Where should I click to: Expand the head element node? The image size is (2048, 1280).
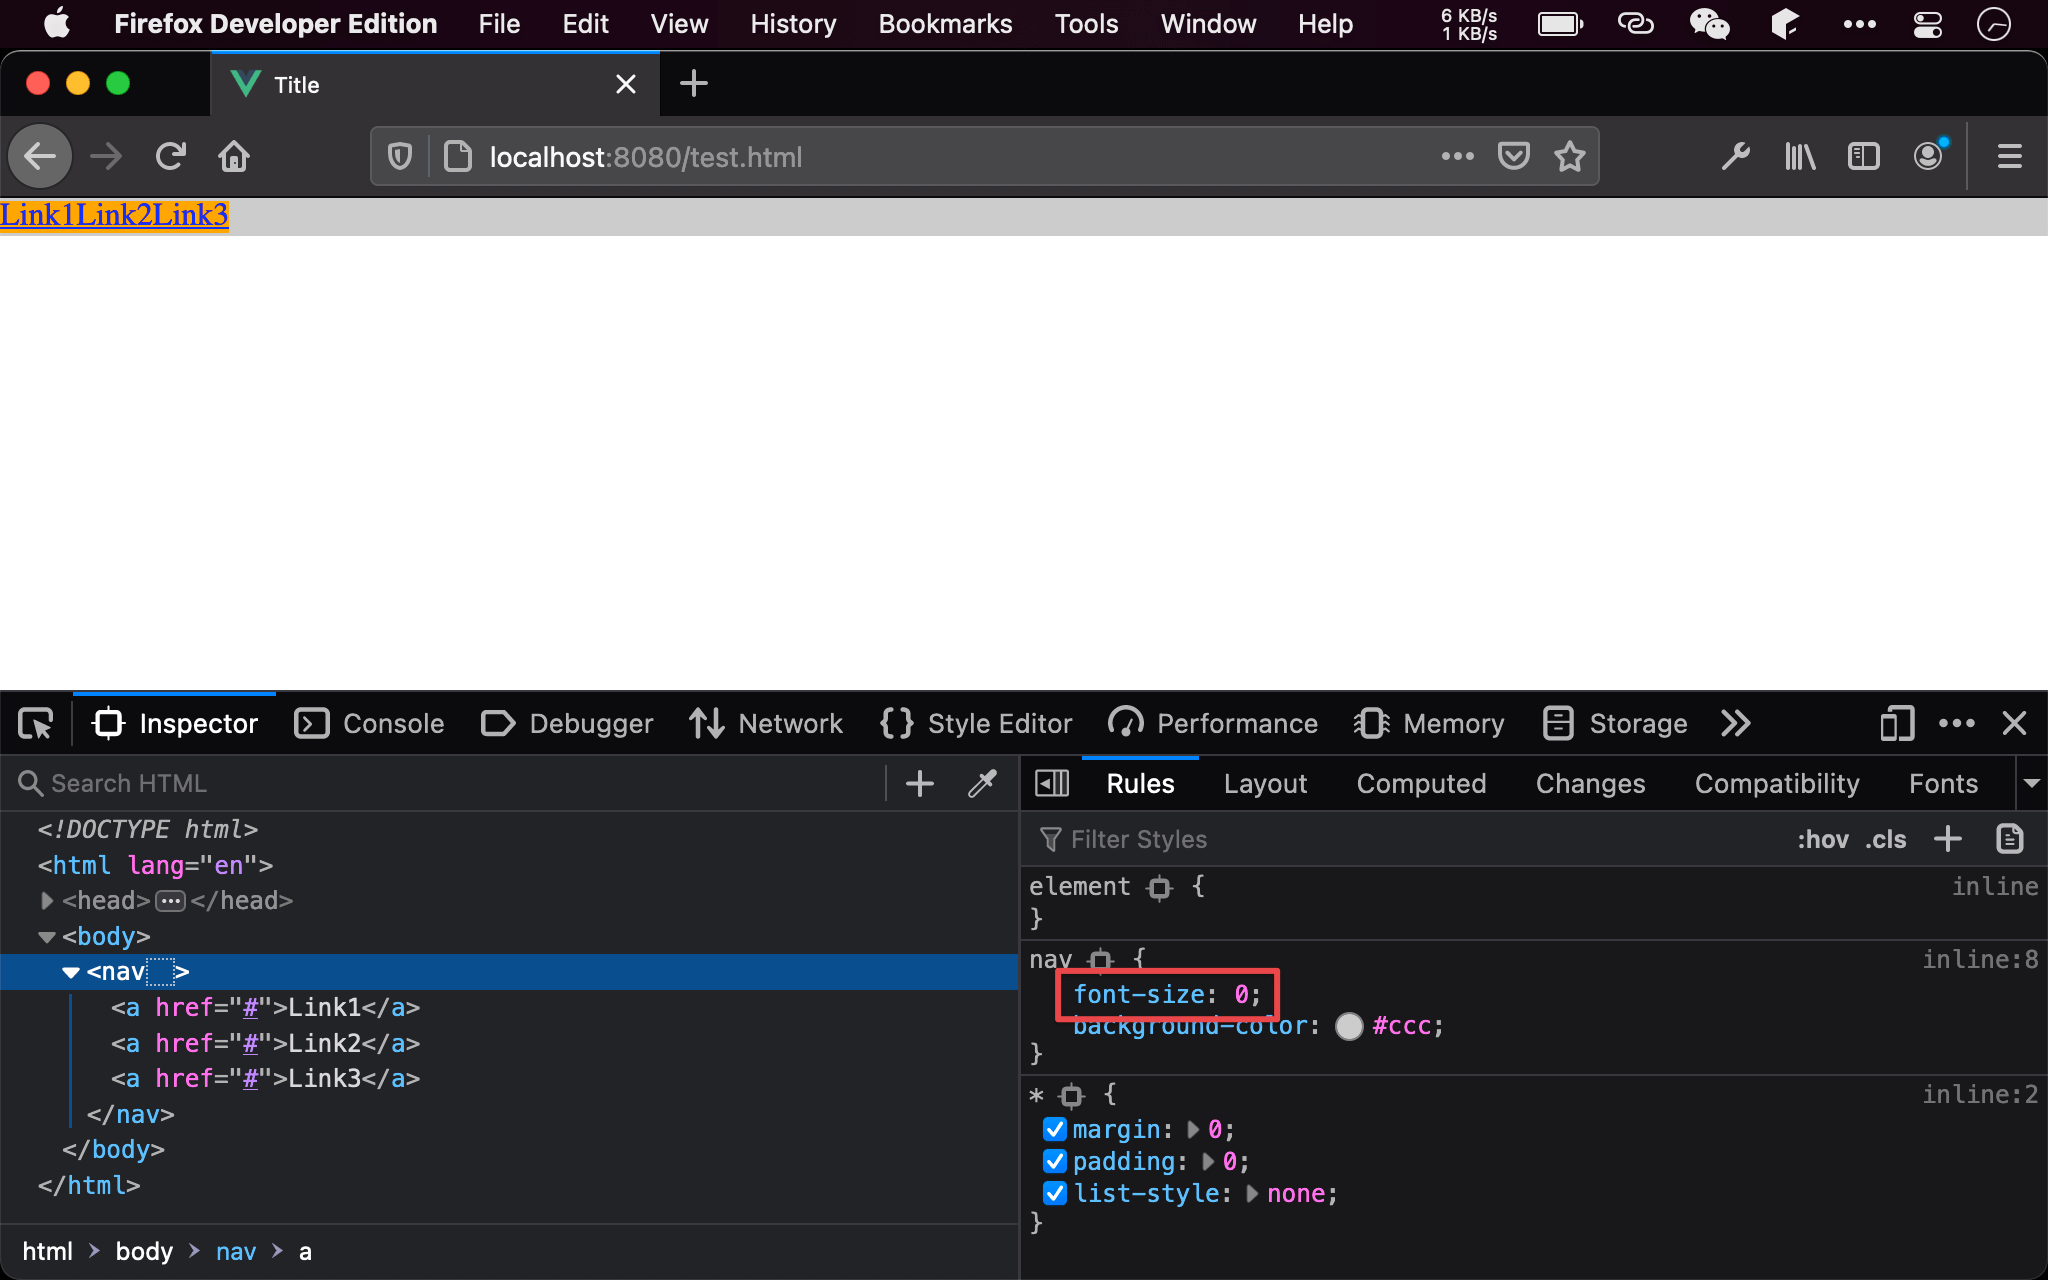(x=46, y=901)
